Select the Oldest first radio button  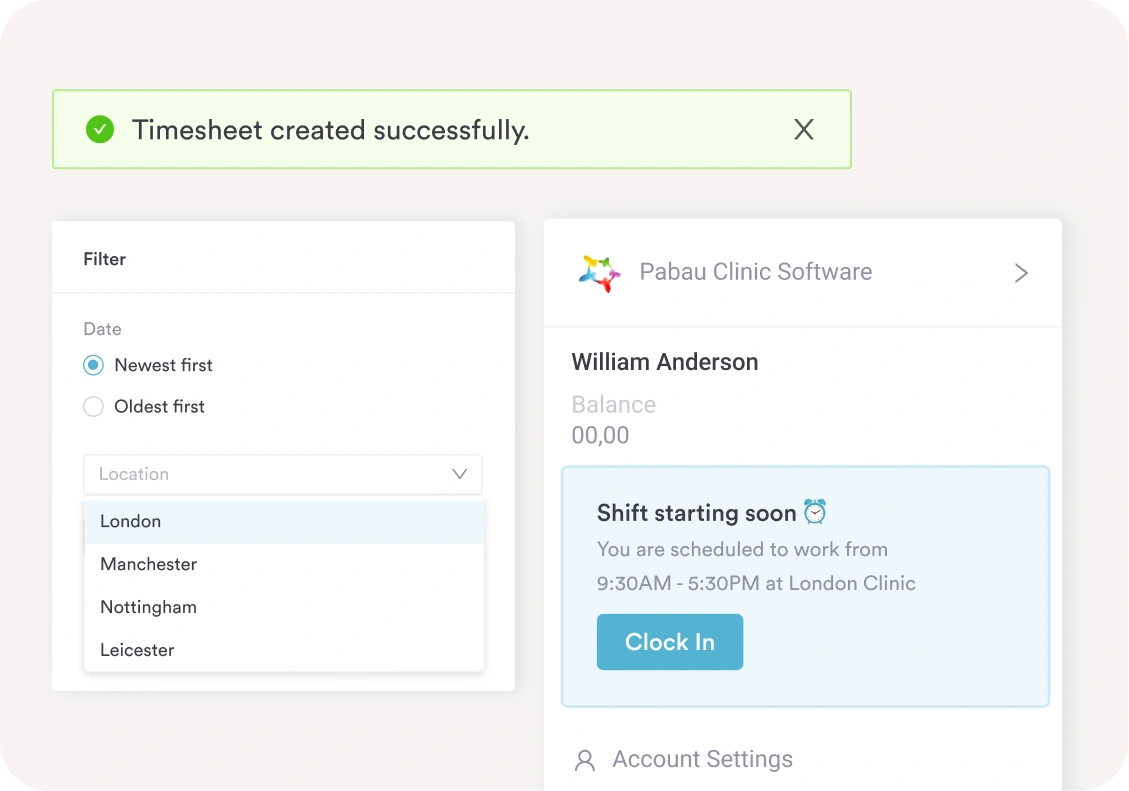coord(93,406)
